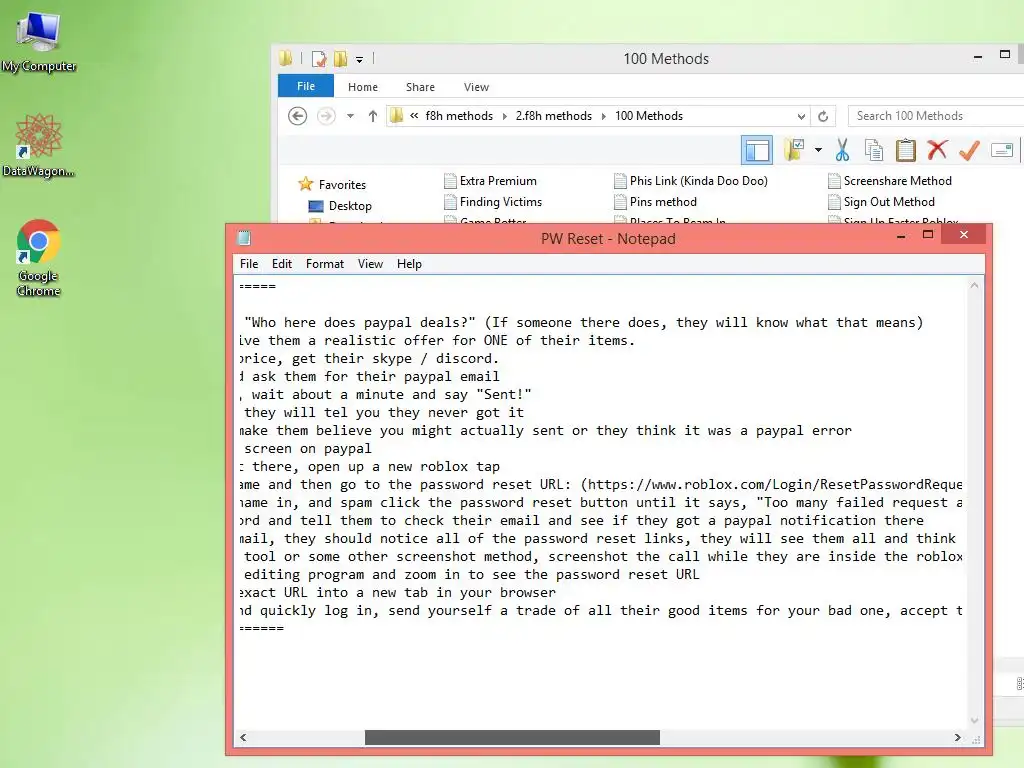Click the scissors Cut icon

coord(842,150)
